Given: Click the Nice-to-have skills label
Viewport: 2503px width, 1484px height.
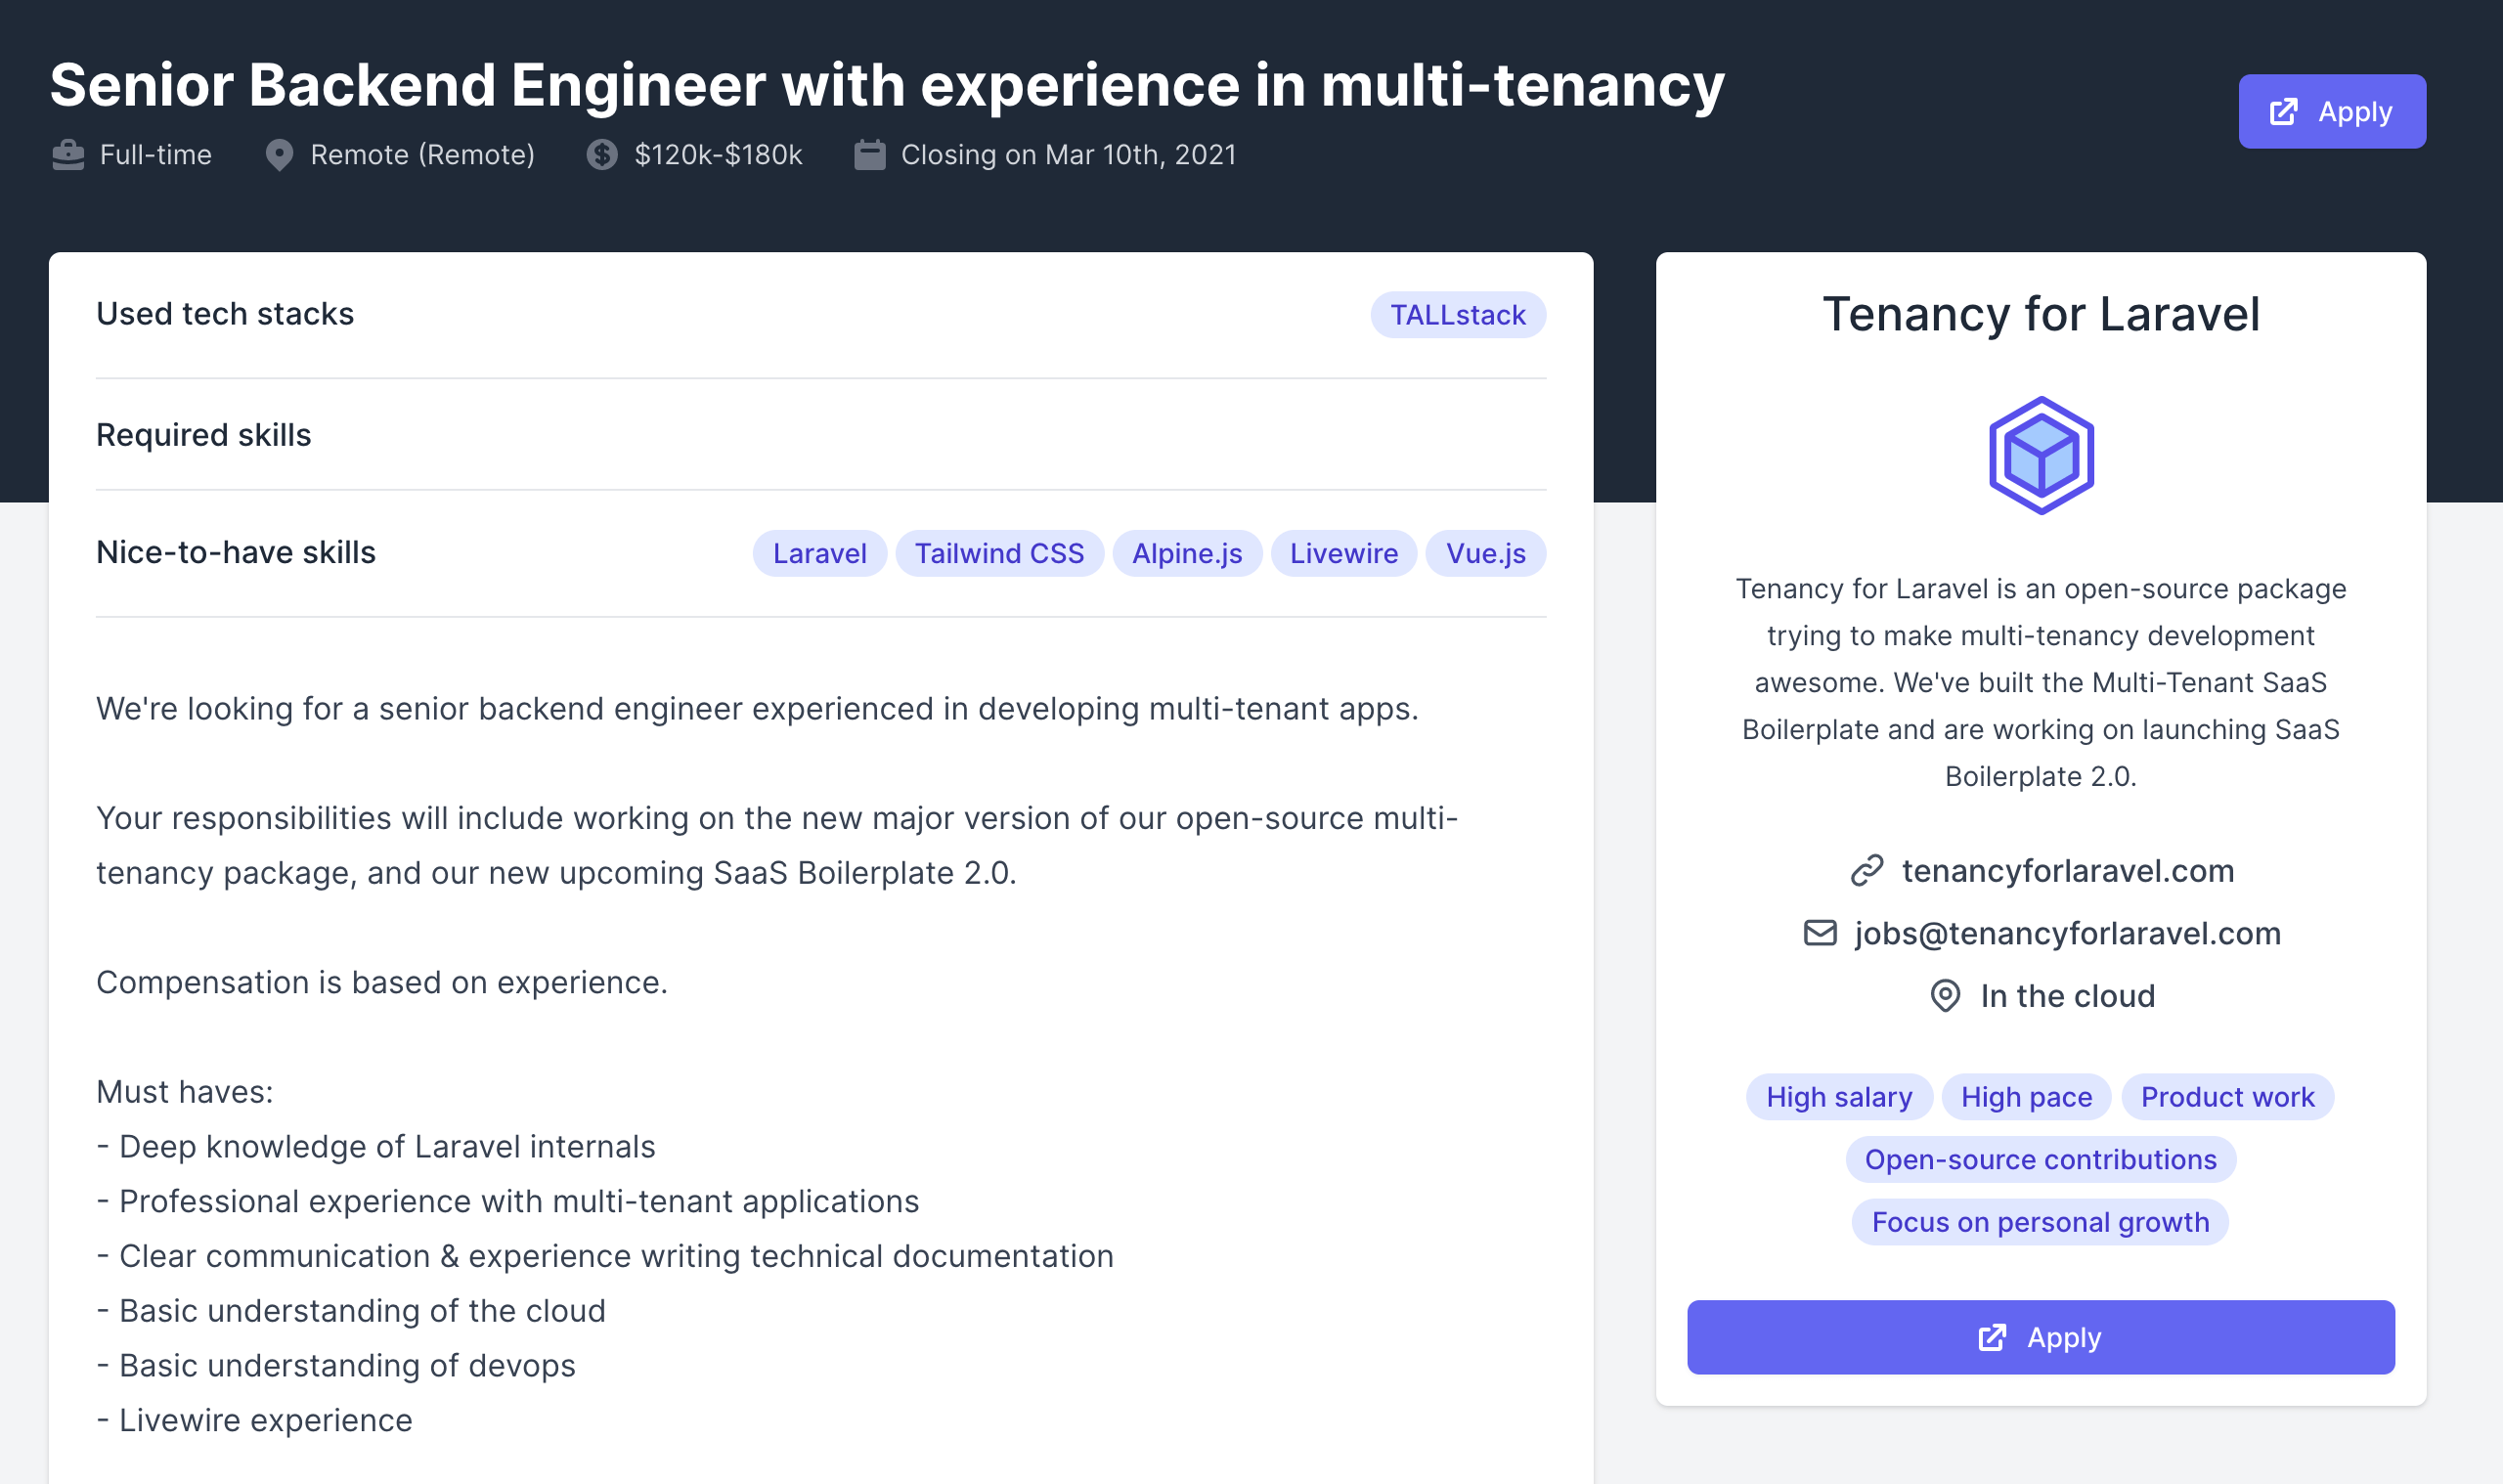Looking at the screenshot, I should [236, 552].
